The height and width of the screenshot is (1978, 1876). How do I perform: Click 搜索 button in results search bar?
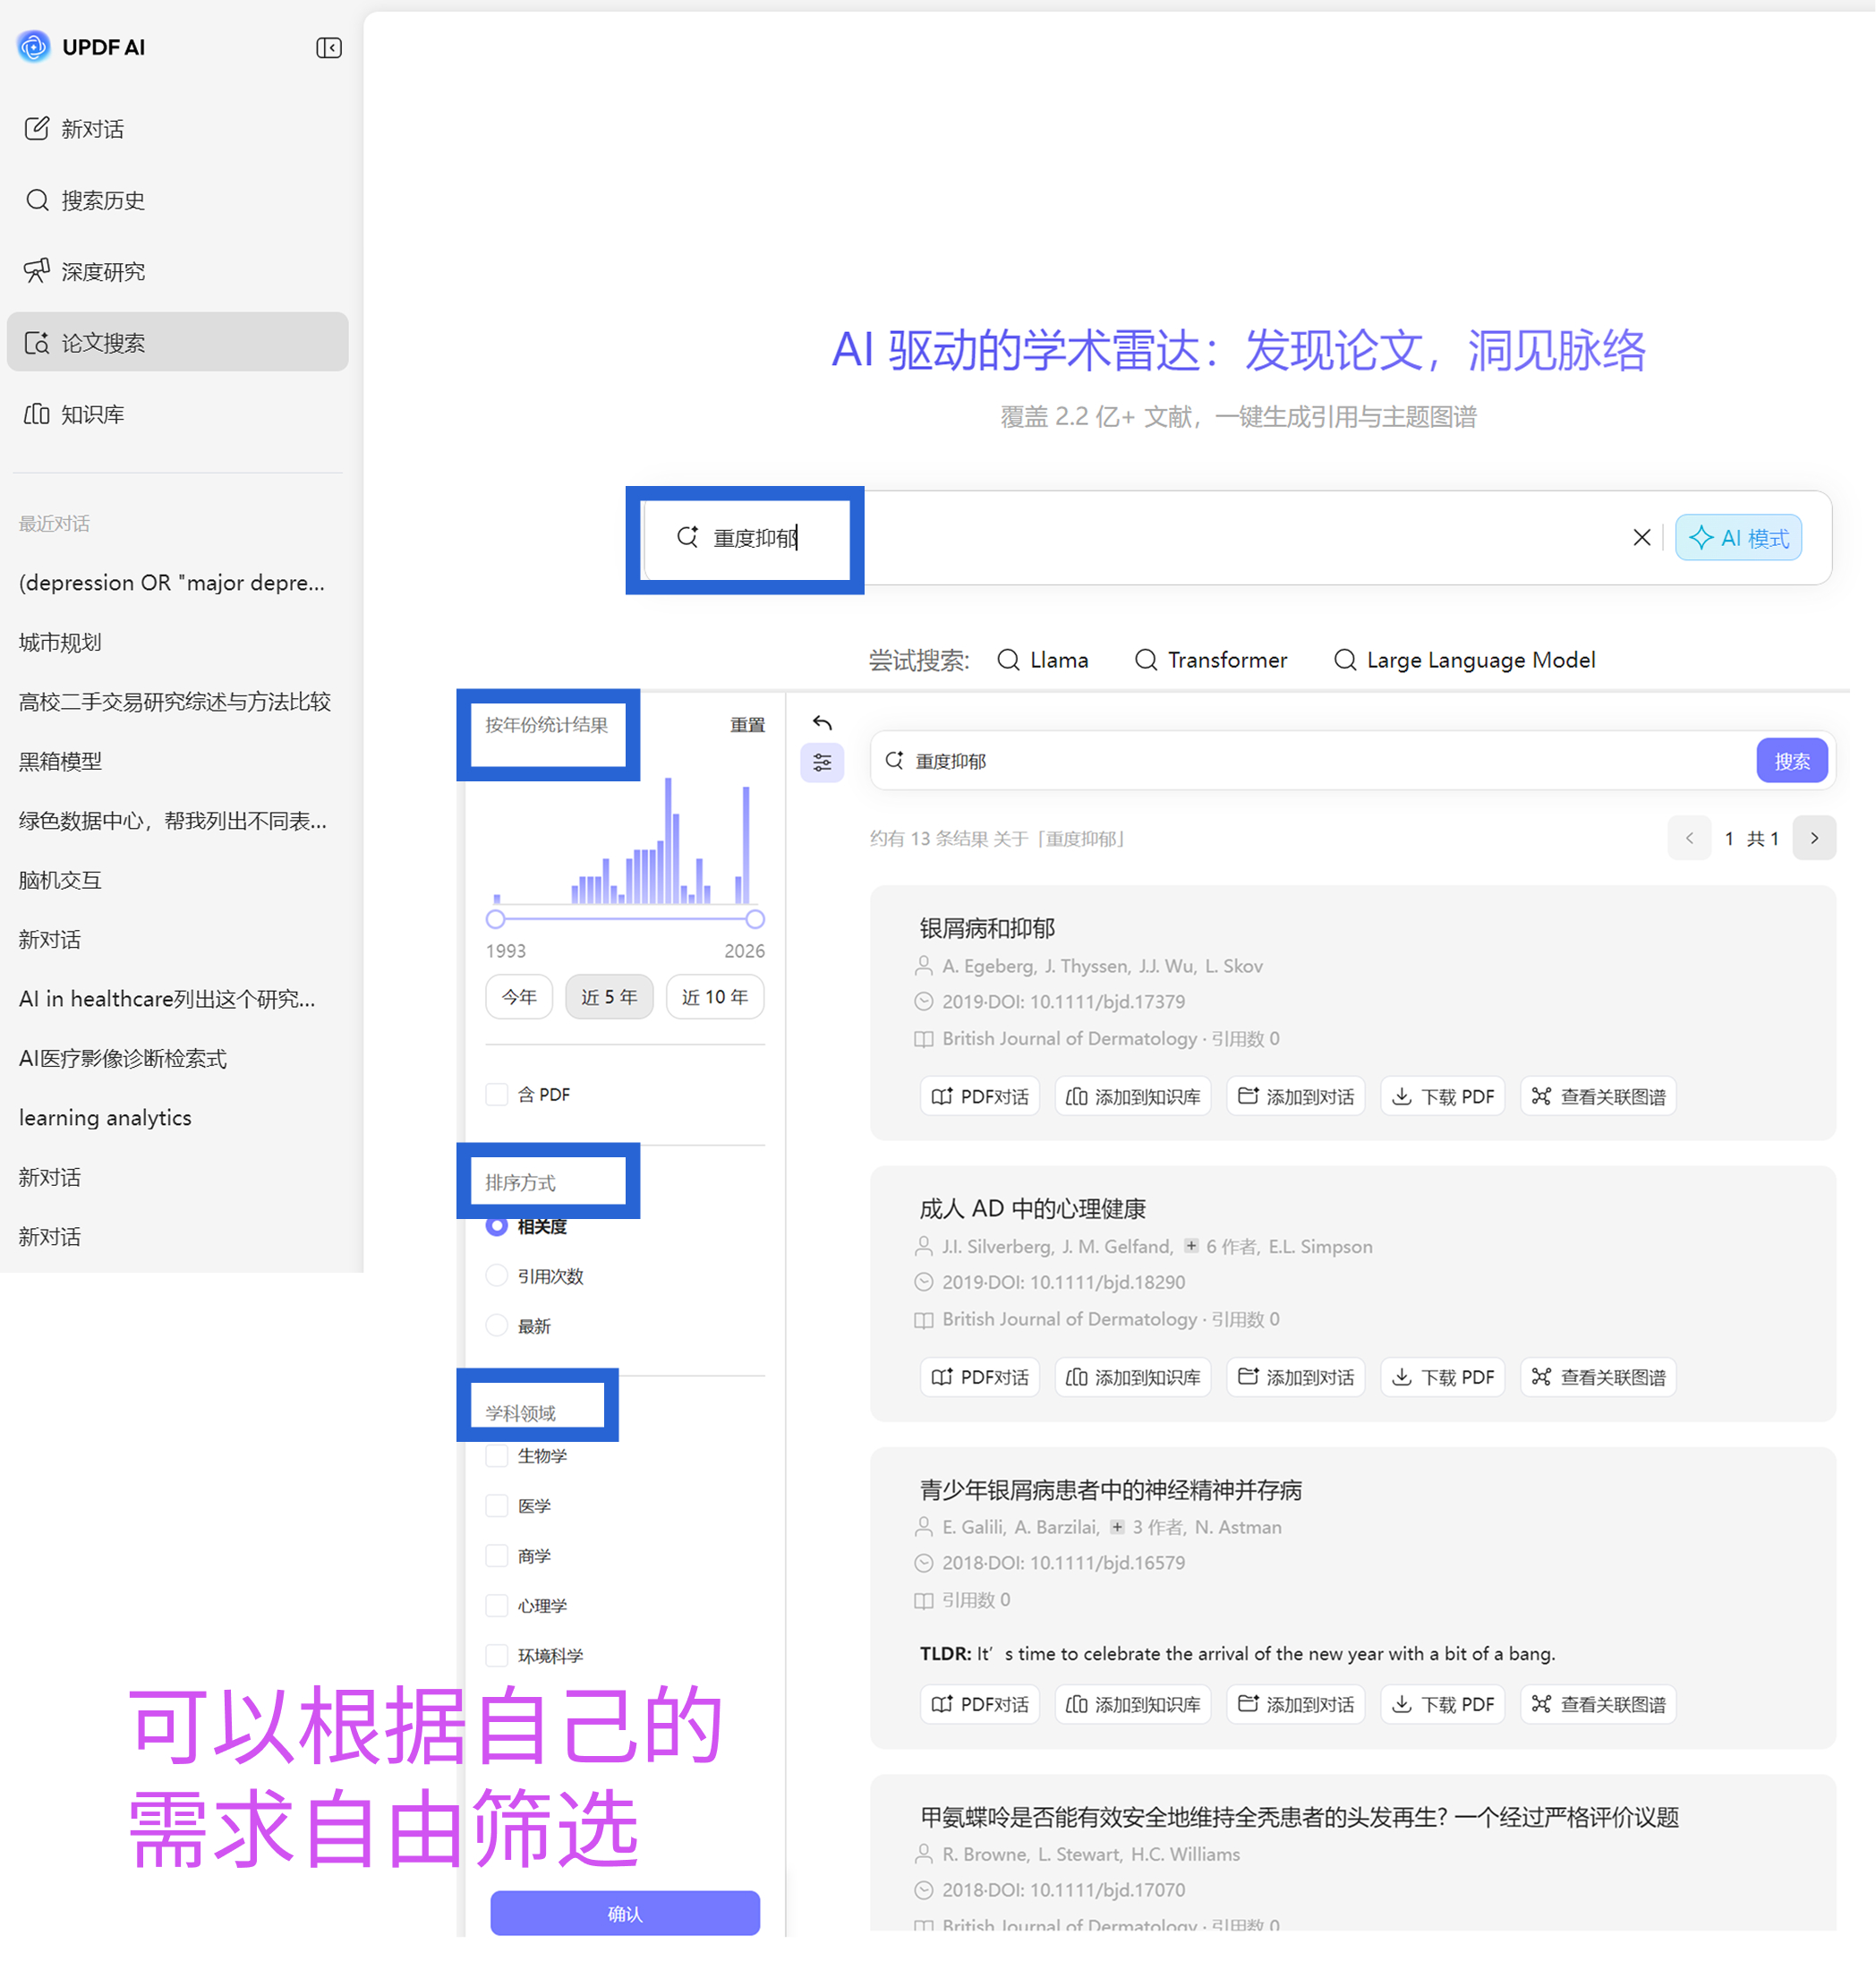tap(1791, 761)
